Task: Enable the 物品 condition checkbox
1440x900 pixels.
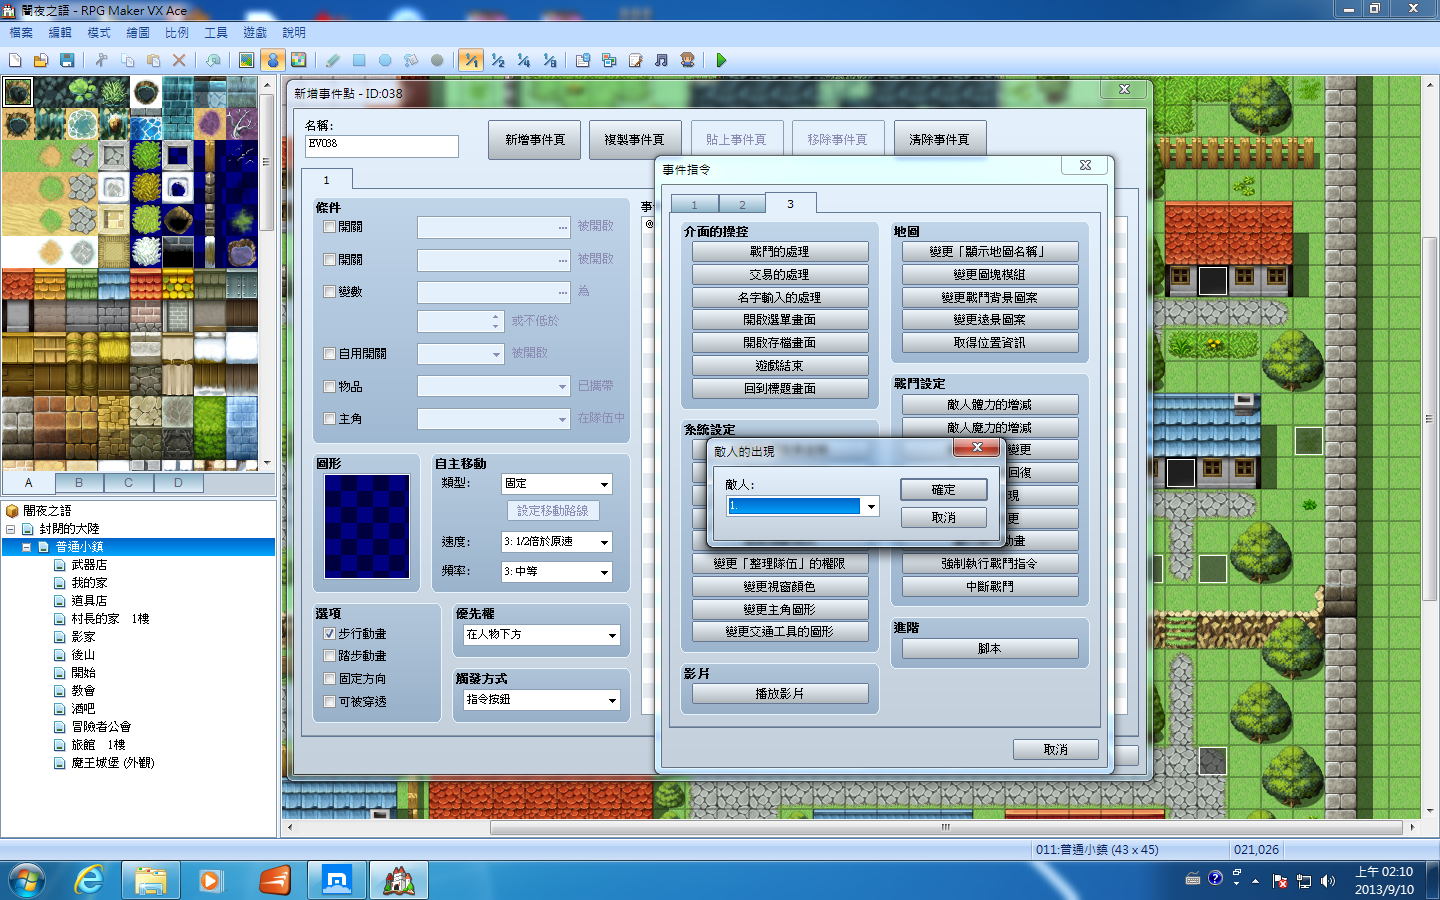Action: point(330,387)
